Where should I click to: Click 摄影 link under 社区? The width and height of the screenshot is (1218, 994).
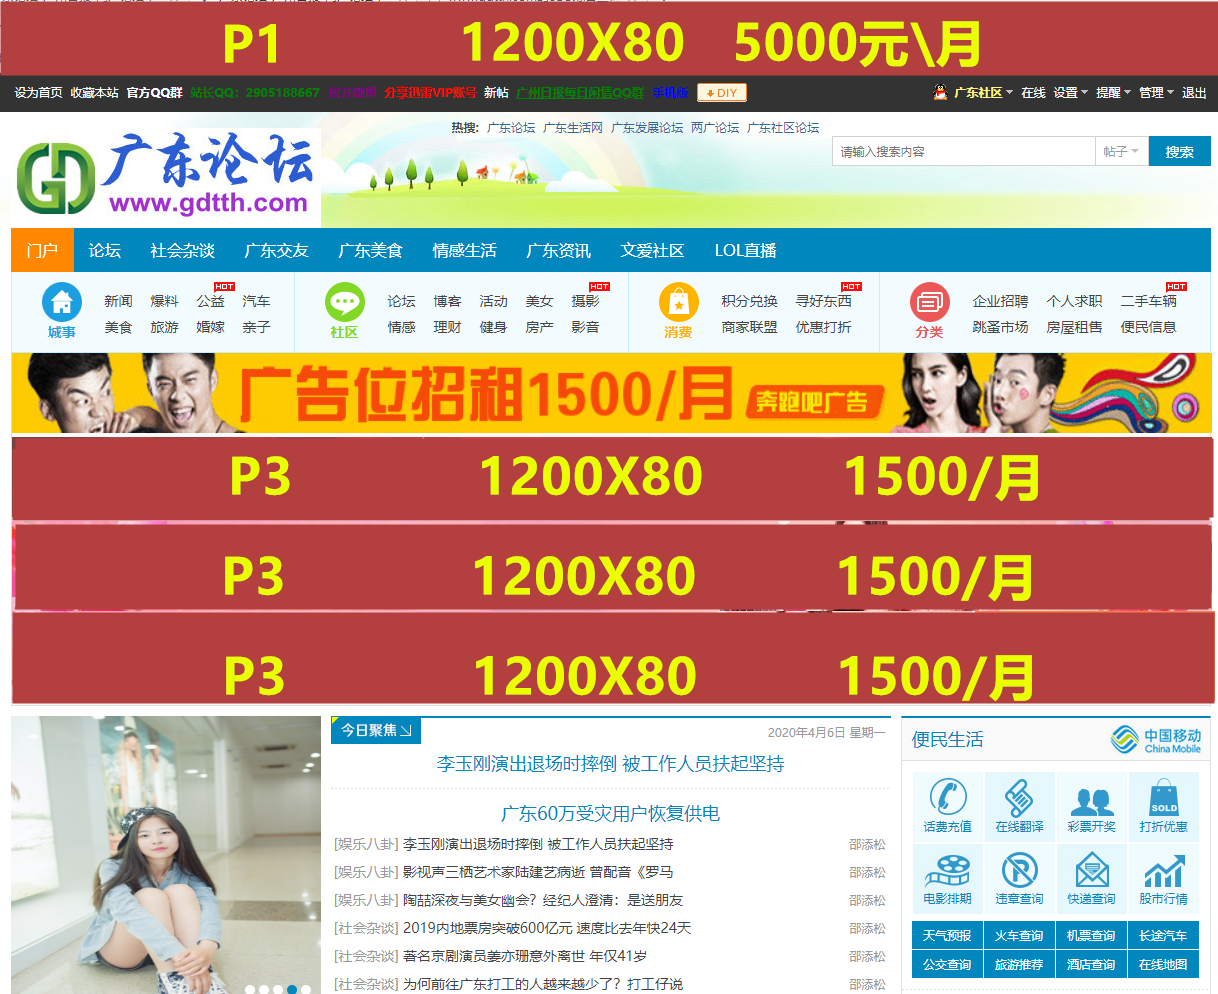click(586, 301)
